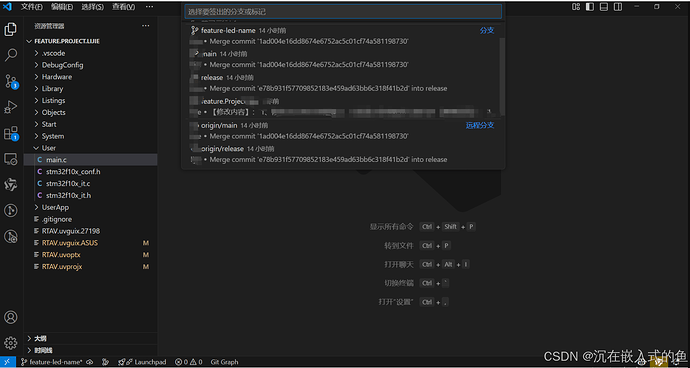
Task: Open the Search view icon
Action: (11, 55)
